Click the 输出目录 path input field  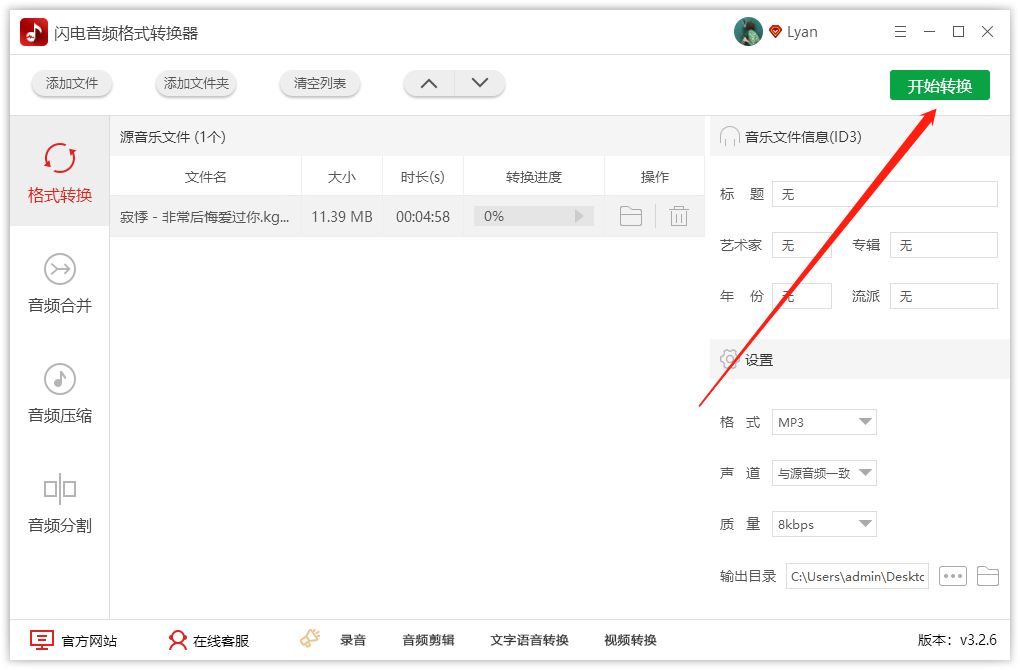point(857,576)
